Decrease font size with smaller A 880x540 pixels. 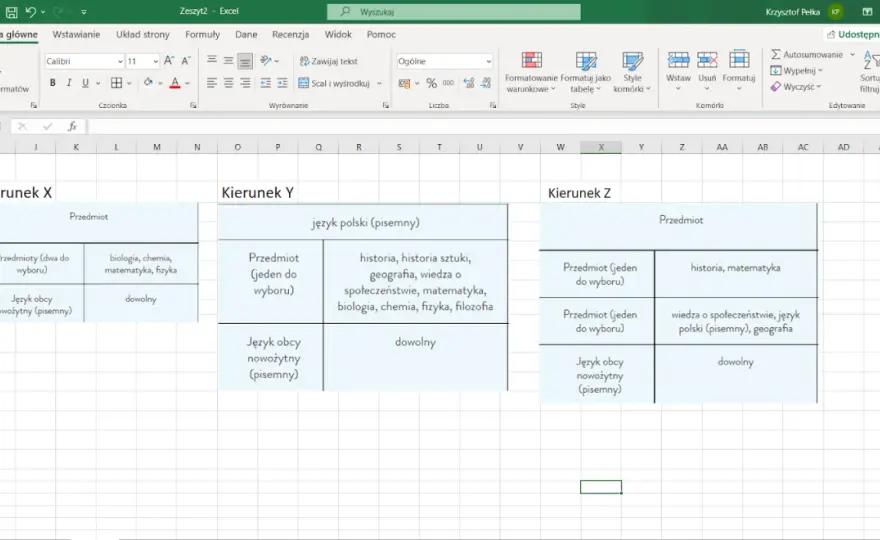coord(186,61)
